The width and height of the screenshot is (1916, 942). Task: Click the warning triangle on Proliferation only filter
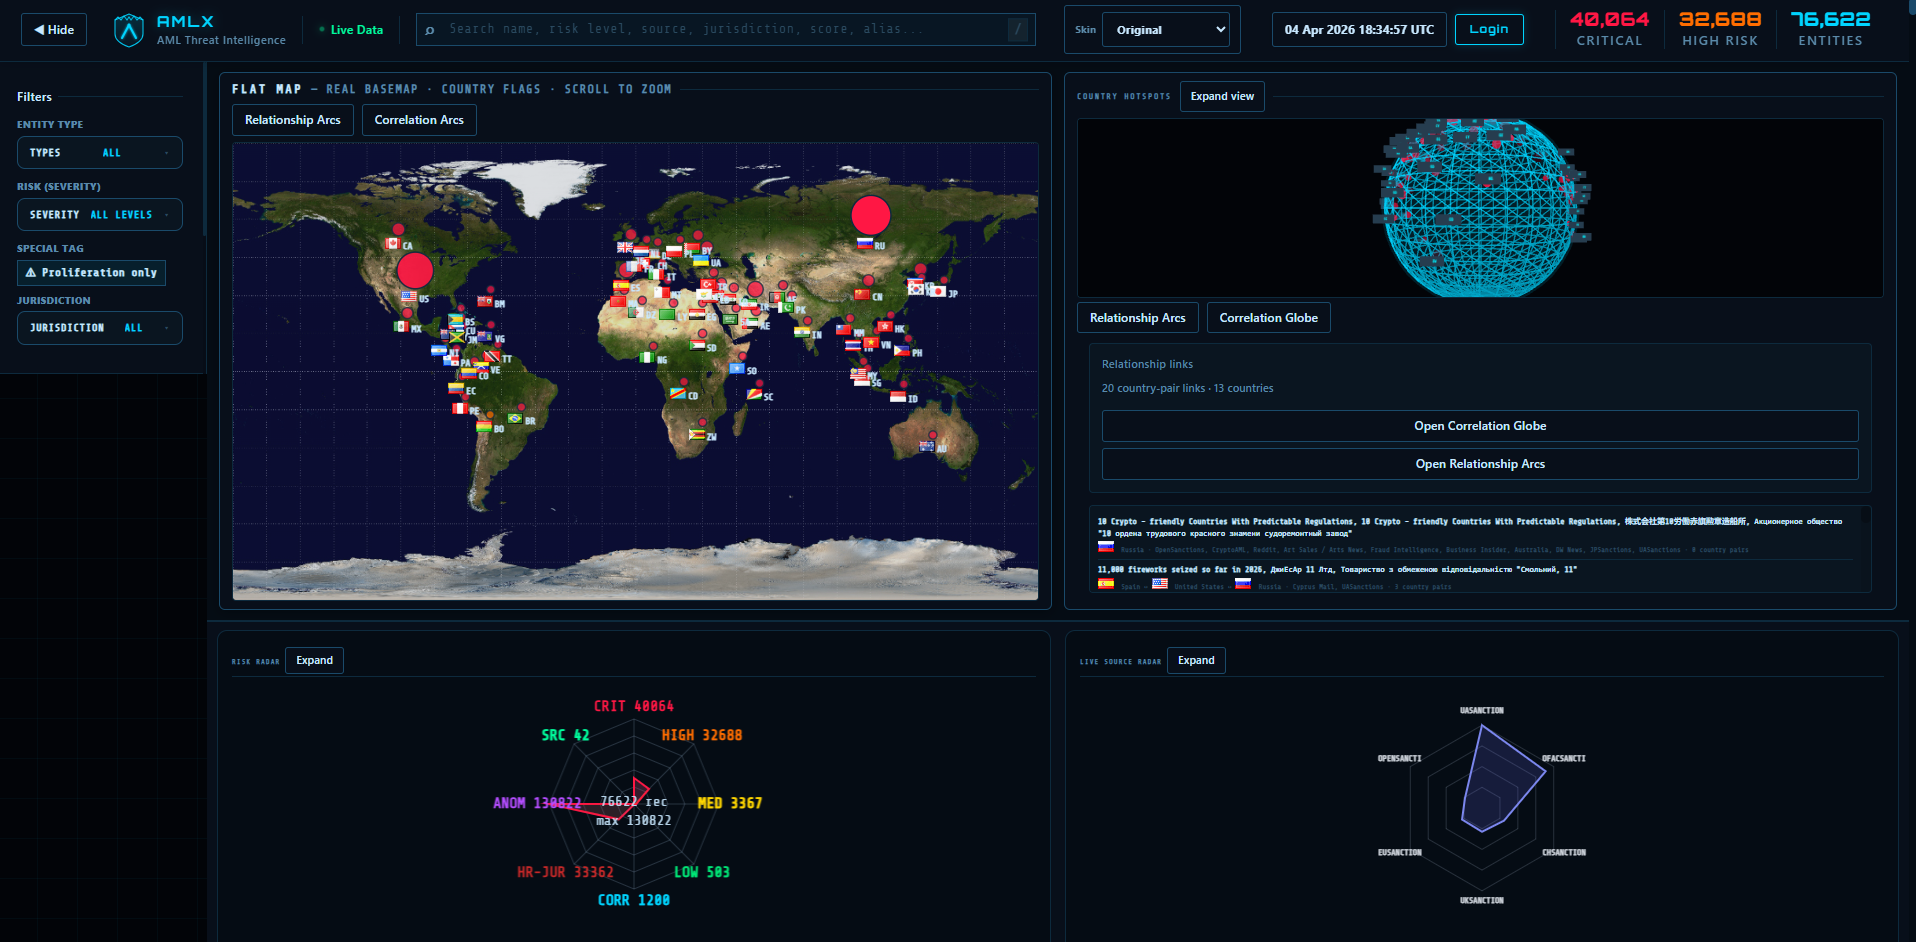31,272
